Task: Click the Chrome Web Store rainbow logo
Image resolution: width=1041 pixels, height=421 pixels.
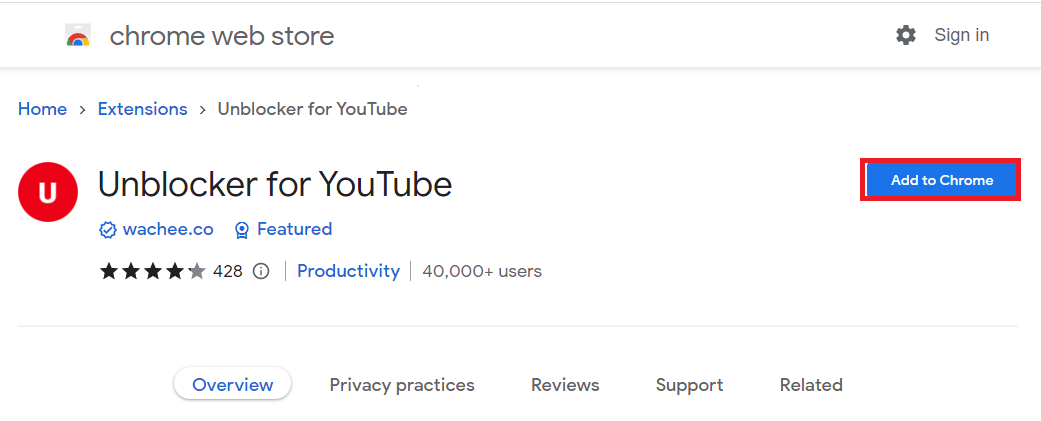Action: click(78, 35)
